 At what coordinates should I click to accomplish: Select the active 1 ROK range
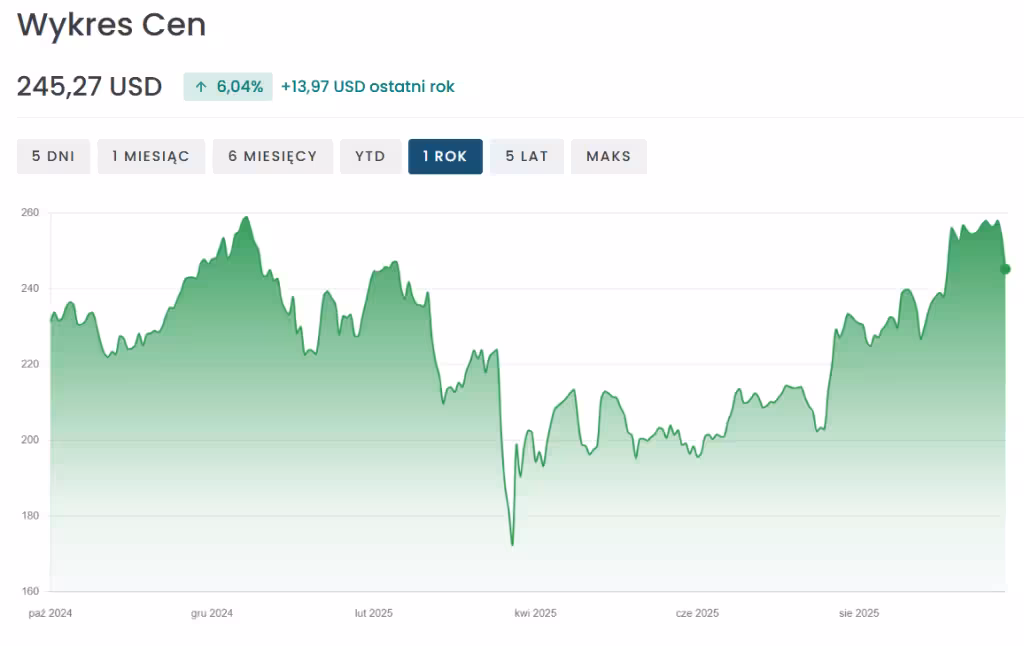(x=445, y=156)
